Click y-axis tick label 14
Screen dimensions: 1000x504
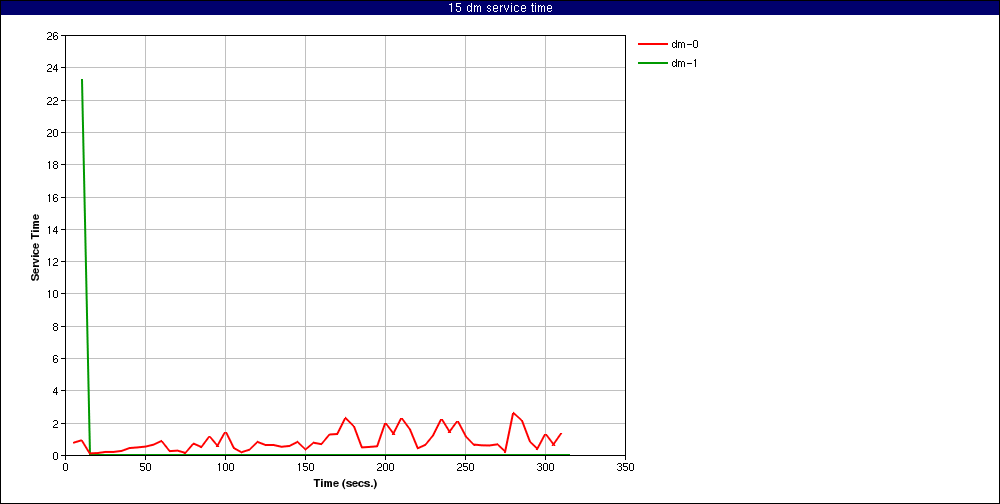(52, 229)
